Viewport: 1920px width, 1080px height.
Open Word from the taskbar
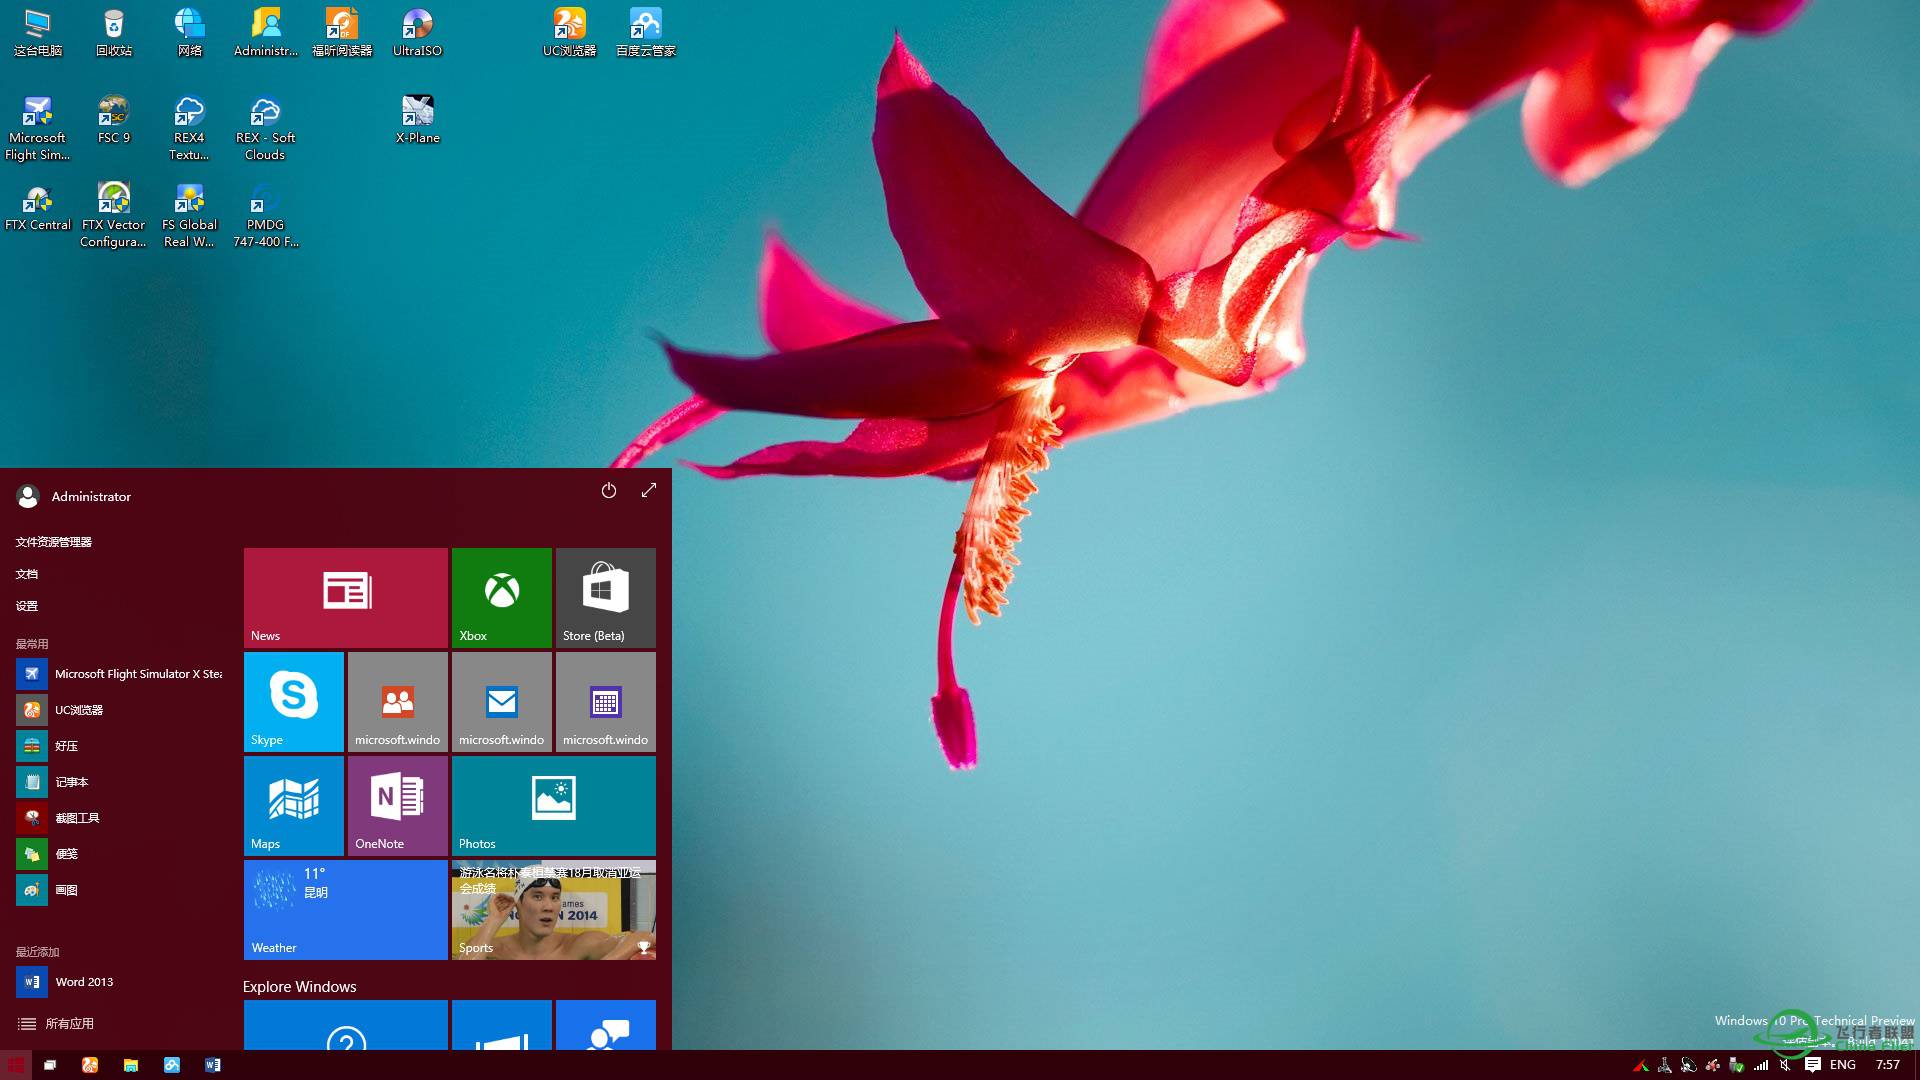[213, 1065]
